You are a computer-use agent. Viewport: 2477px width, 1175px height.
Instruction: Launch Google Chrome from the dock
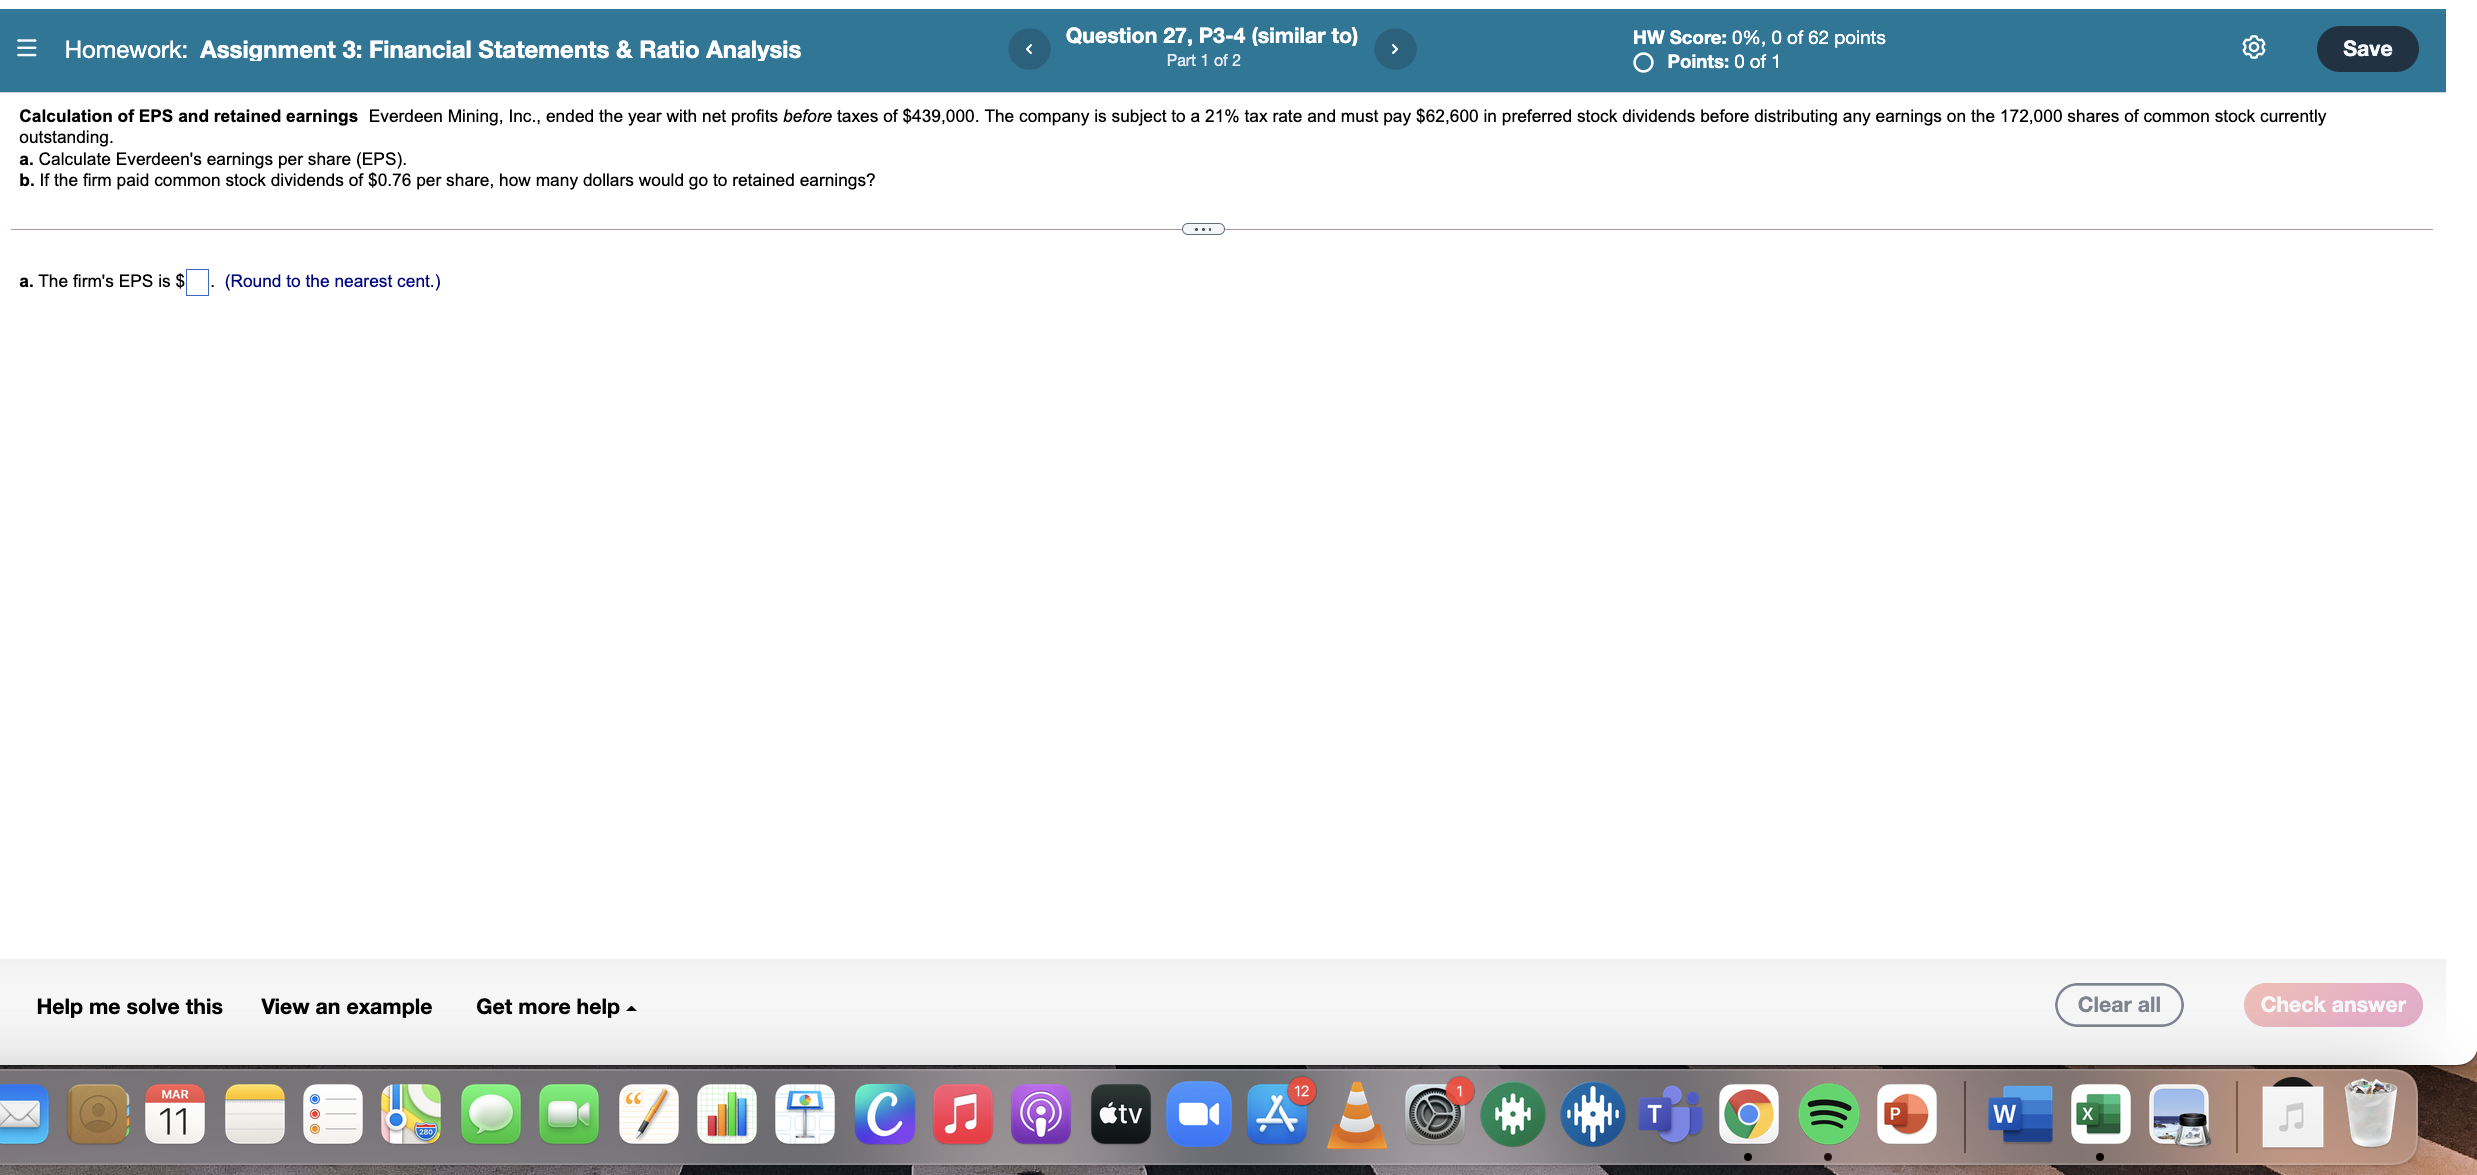coord(1749,1113)
